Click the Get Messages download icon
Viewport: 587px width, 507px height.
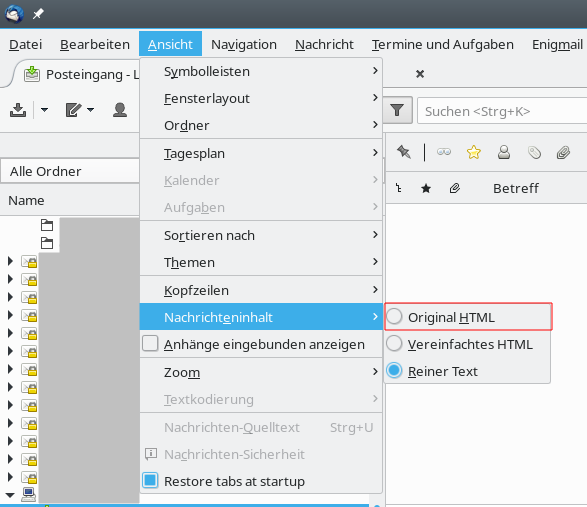18,110
